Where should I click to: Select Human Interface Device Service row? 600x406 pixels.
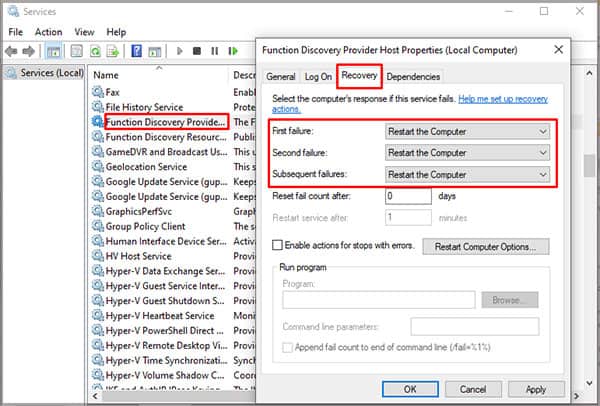pyautogui.click(x=165, y=241)
